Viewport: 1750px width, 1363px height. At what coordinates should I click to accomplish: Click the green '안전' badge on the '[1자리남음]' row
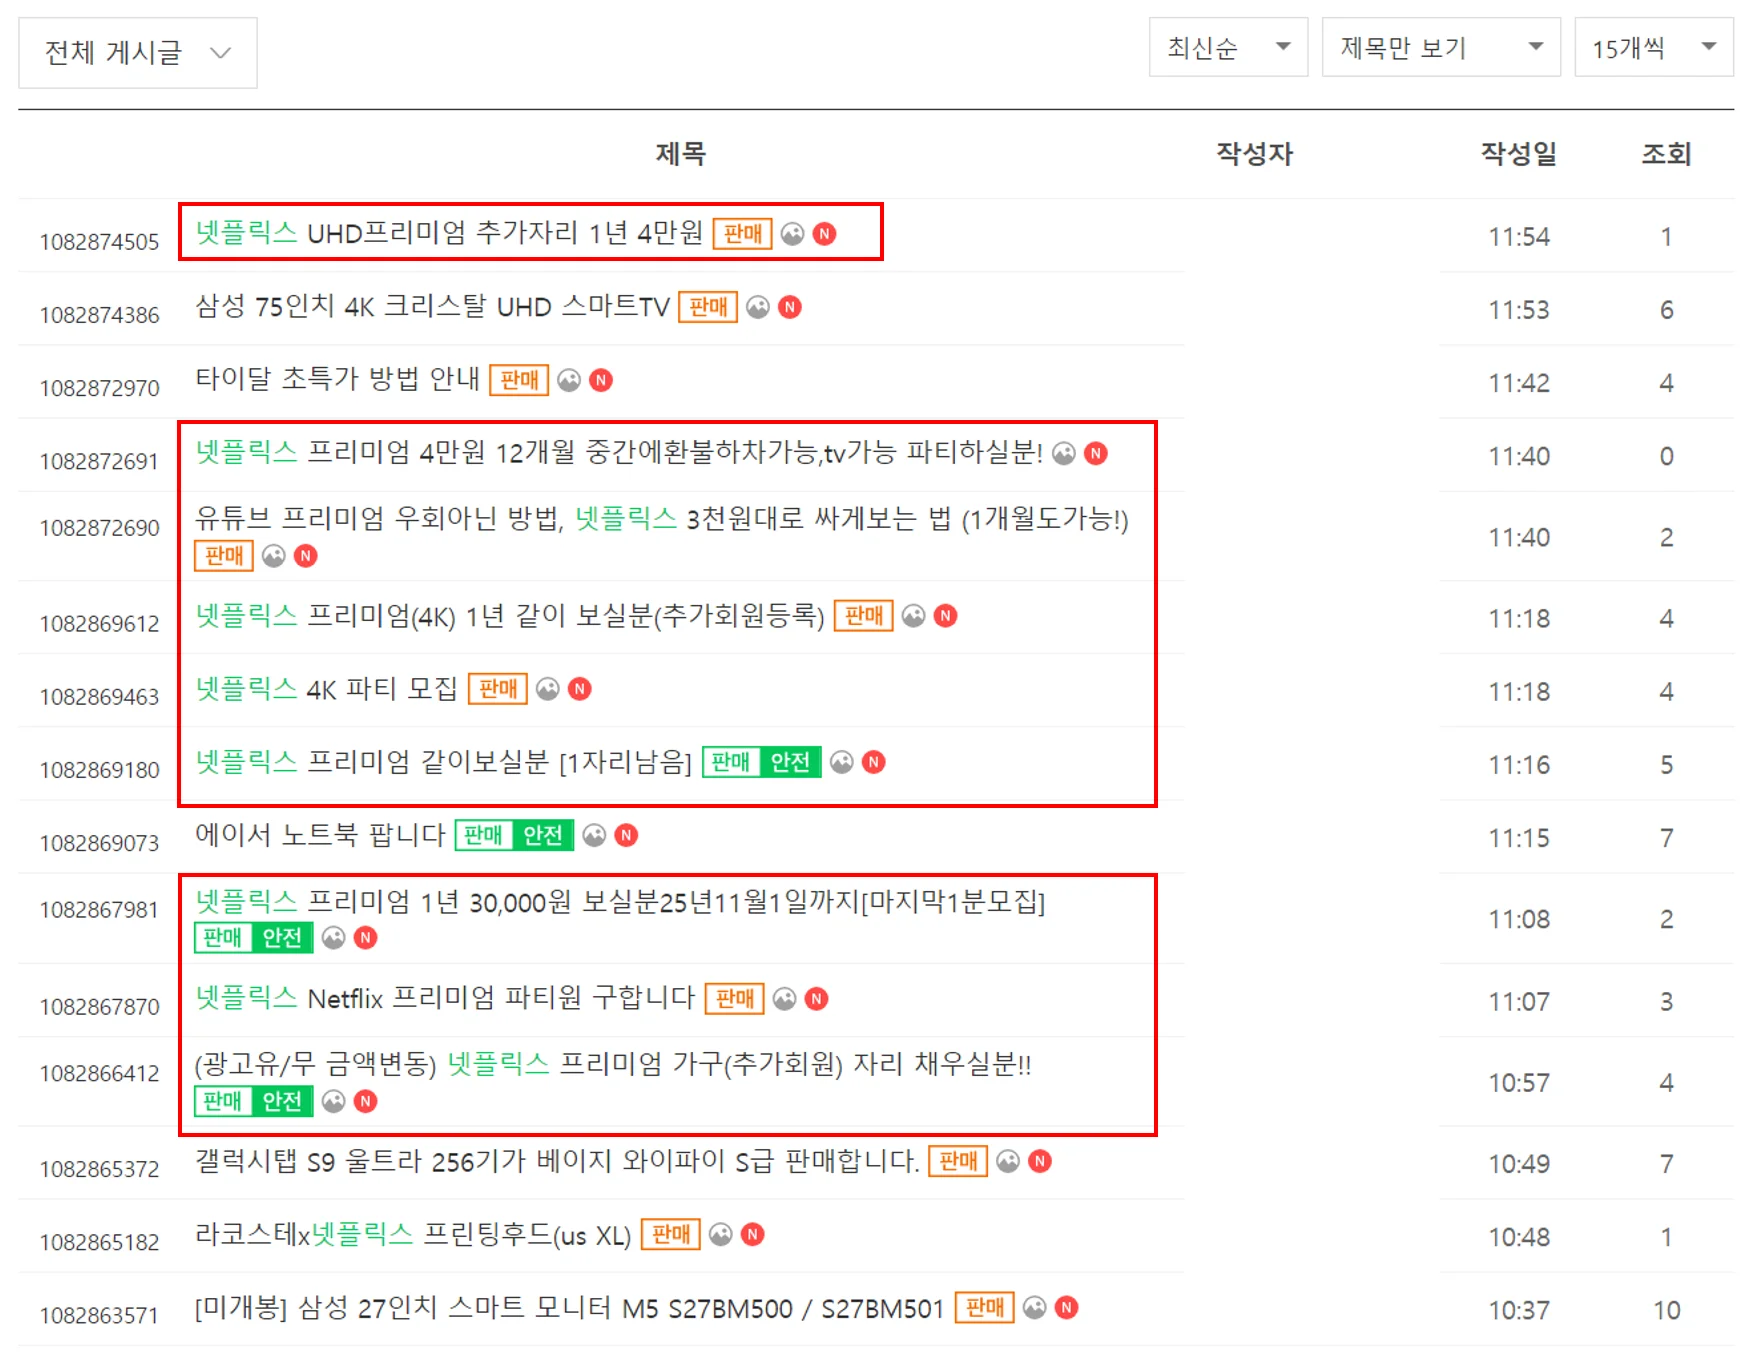pyautogui.click(x=790, y=762)
